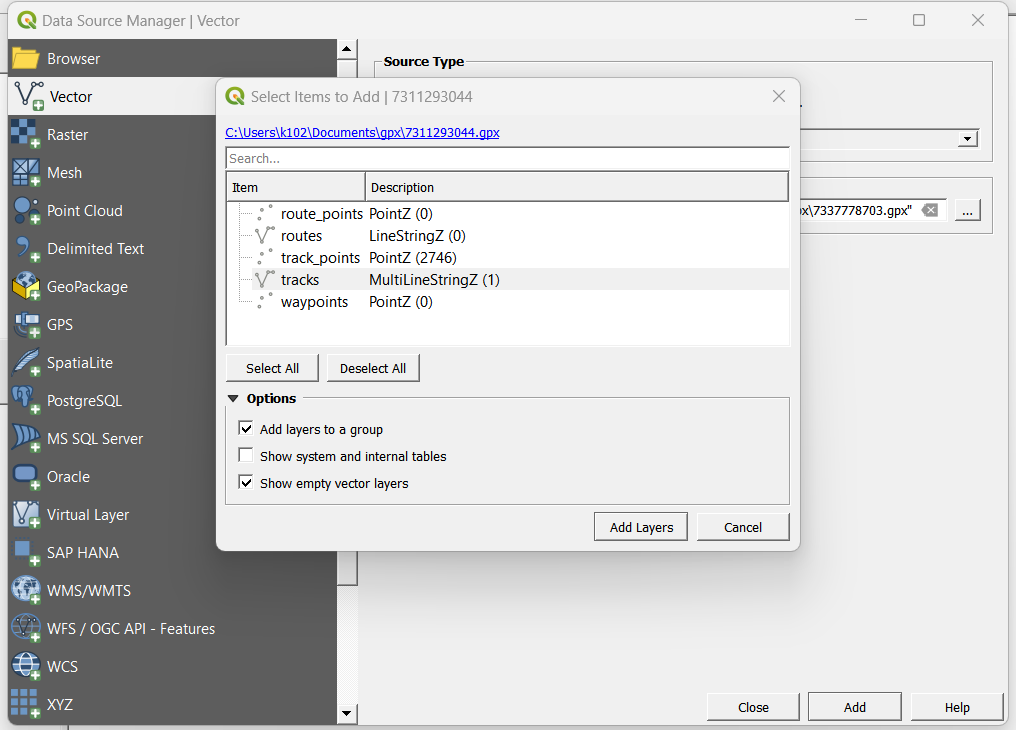Click the Add Layers button
Screen dimensions: 1016x730
[x=641, y=527]
